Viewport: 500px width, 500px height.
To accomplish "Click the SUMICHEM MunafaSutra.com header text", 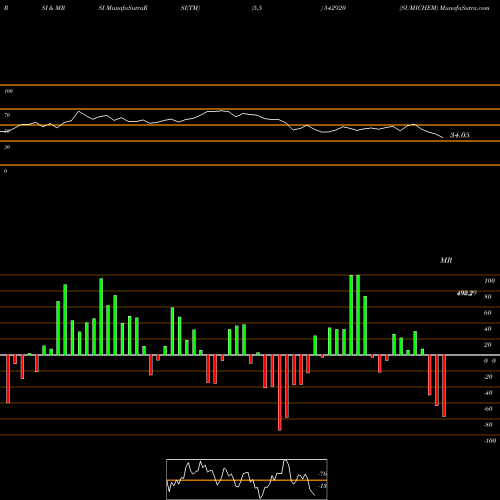I will click(444, 8).
